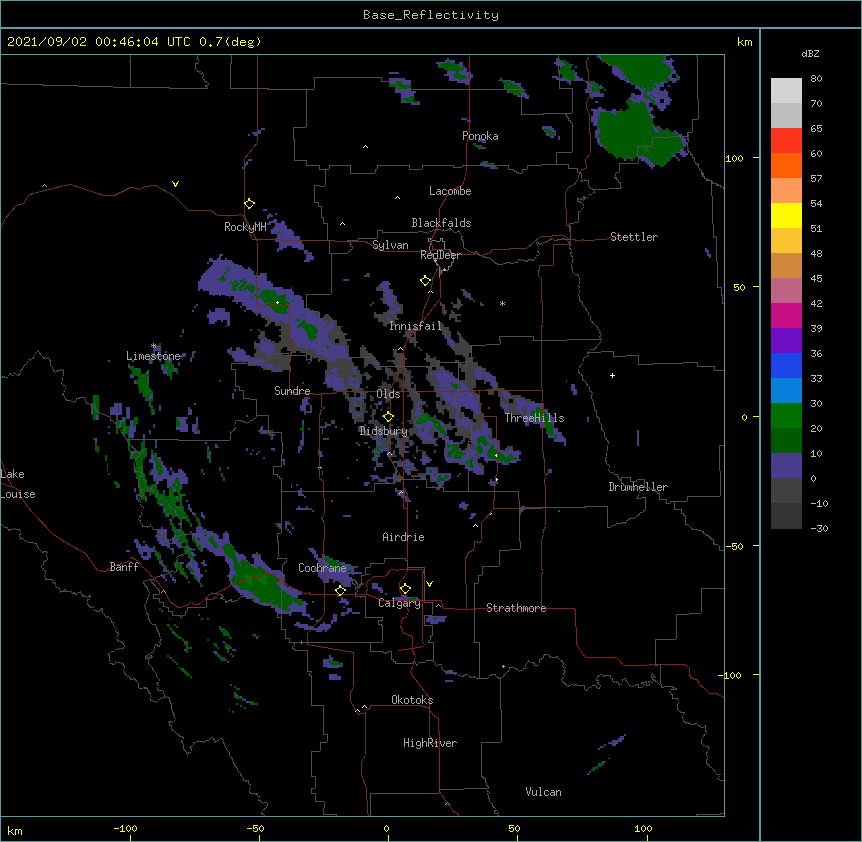Select the blue 33-36 dBZ legend swatch
The height and width of the screenshot is (842, 862).
click(786, 365)
